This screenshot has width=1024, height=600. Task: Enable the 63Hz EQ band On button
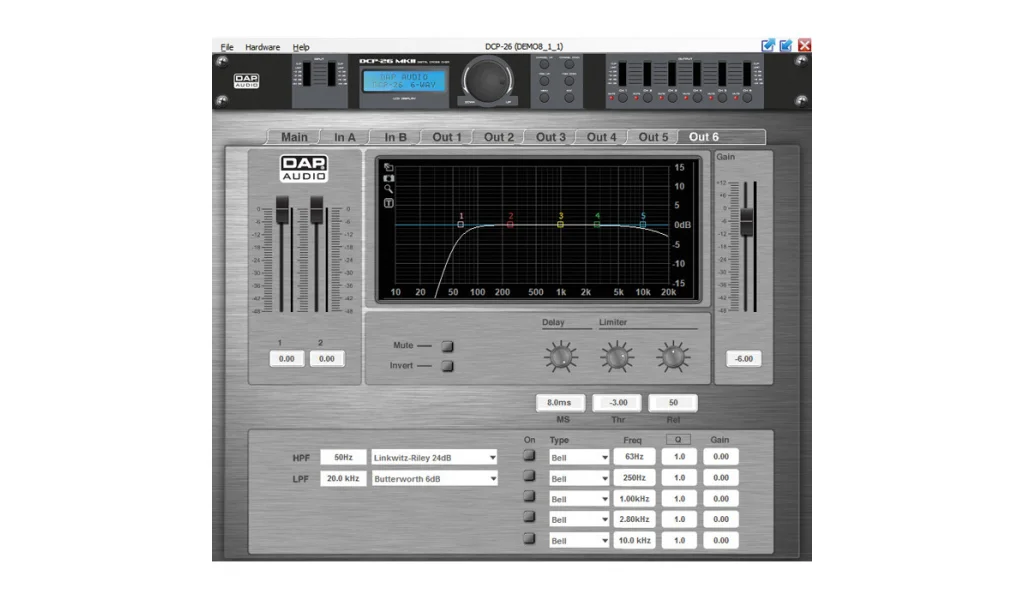(529, 456)
